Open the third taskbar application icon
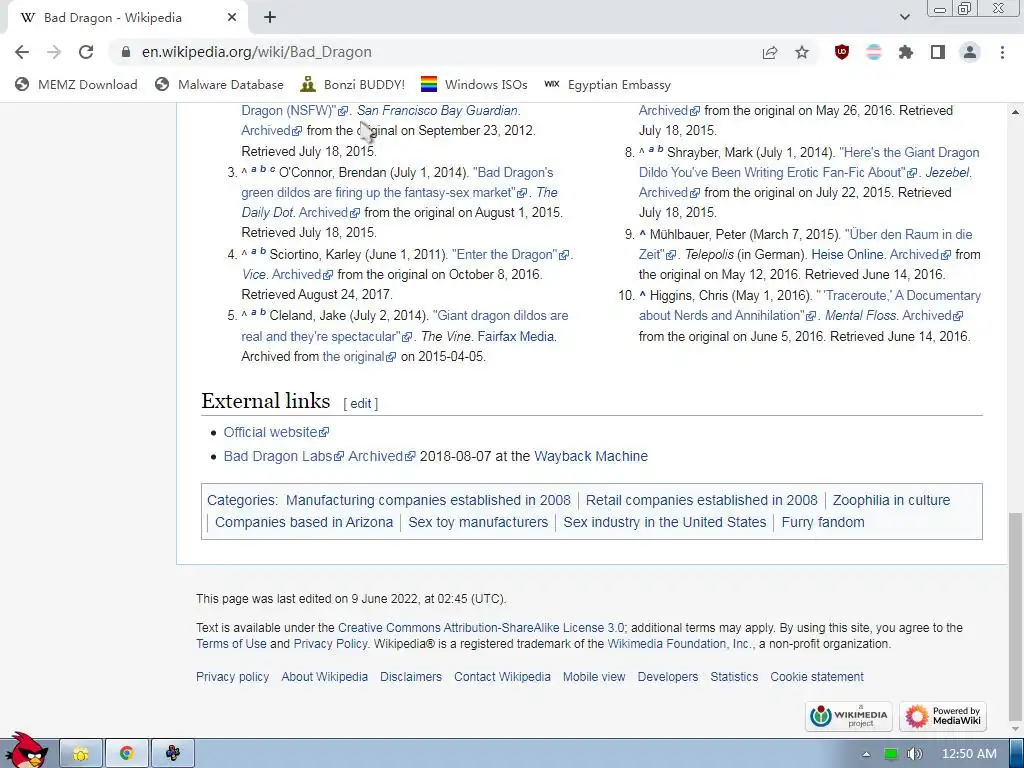The width and height of the screenshot is (1024, 768). (172, 754)
